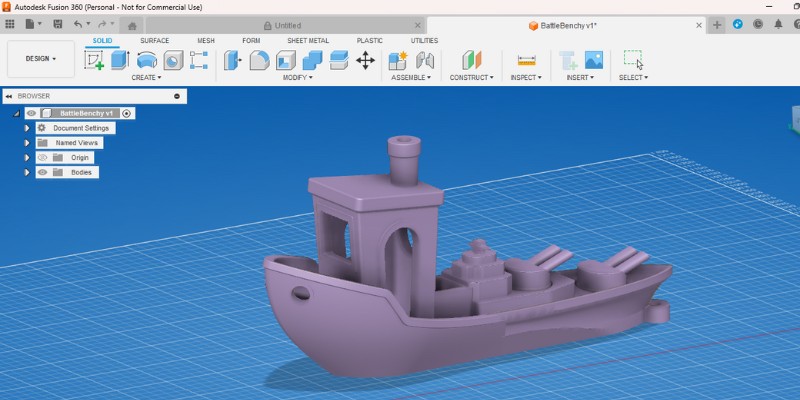Expand the CONSTRUCT menu
The width and height of the screenshot is (800, 400).
471,78
